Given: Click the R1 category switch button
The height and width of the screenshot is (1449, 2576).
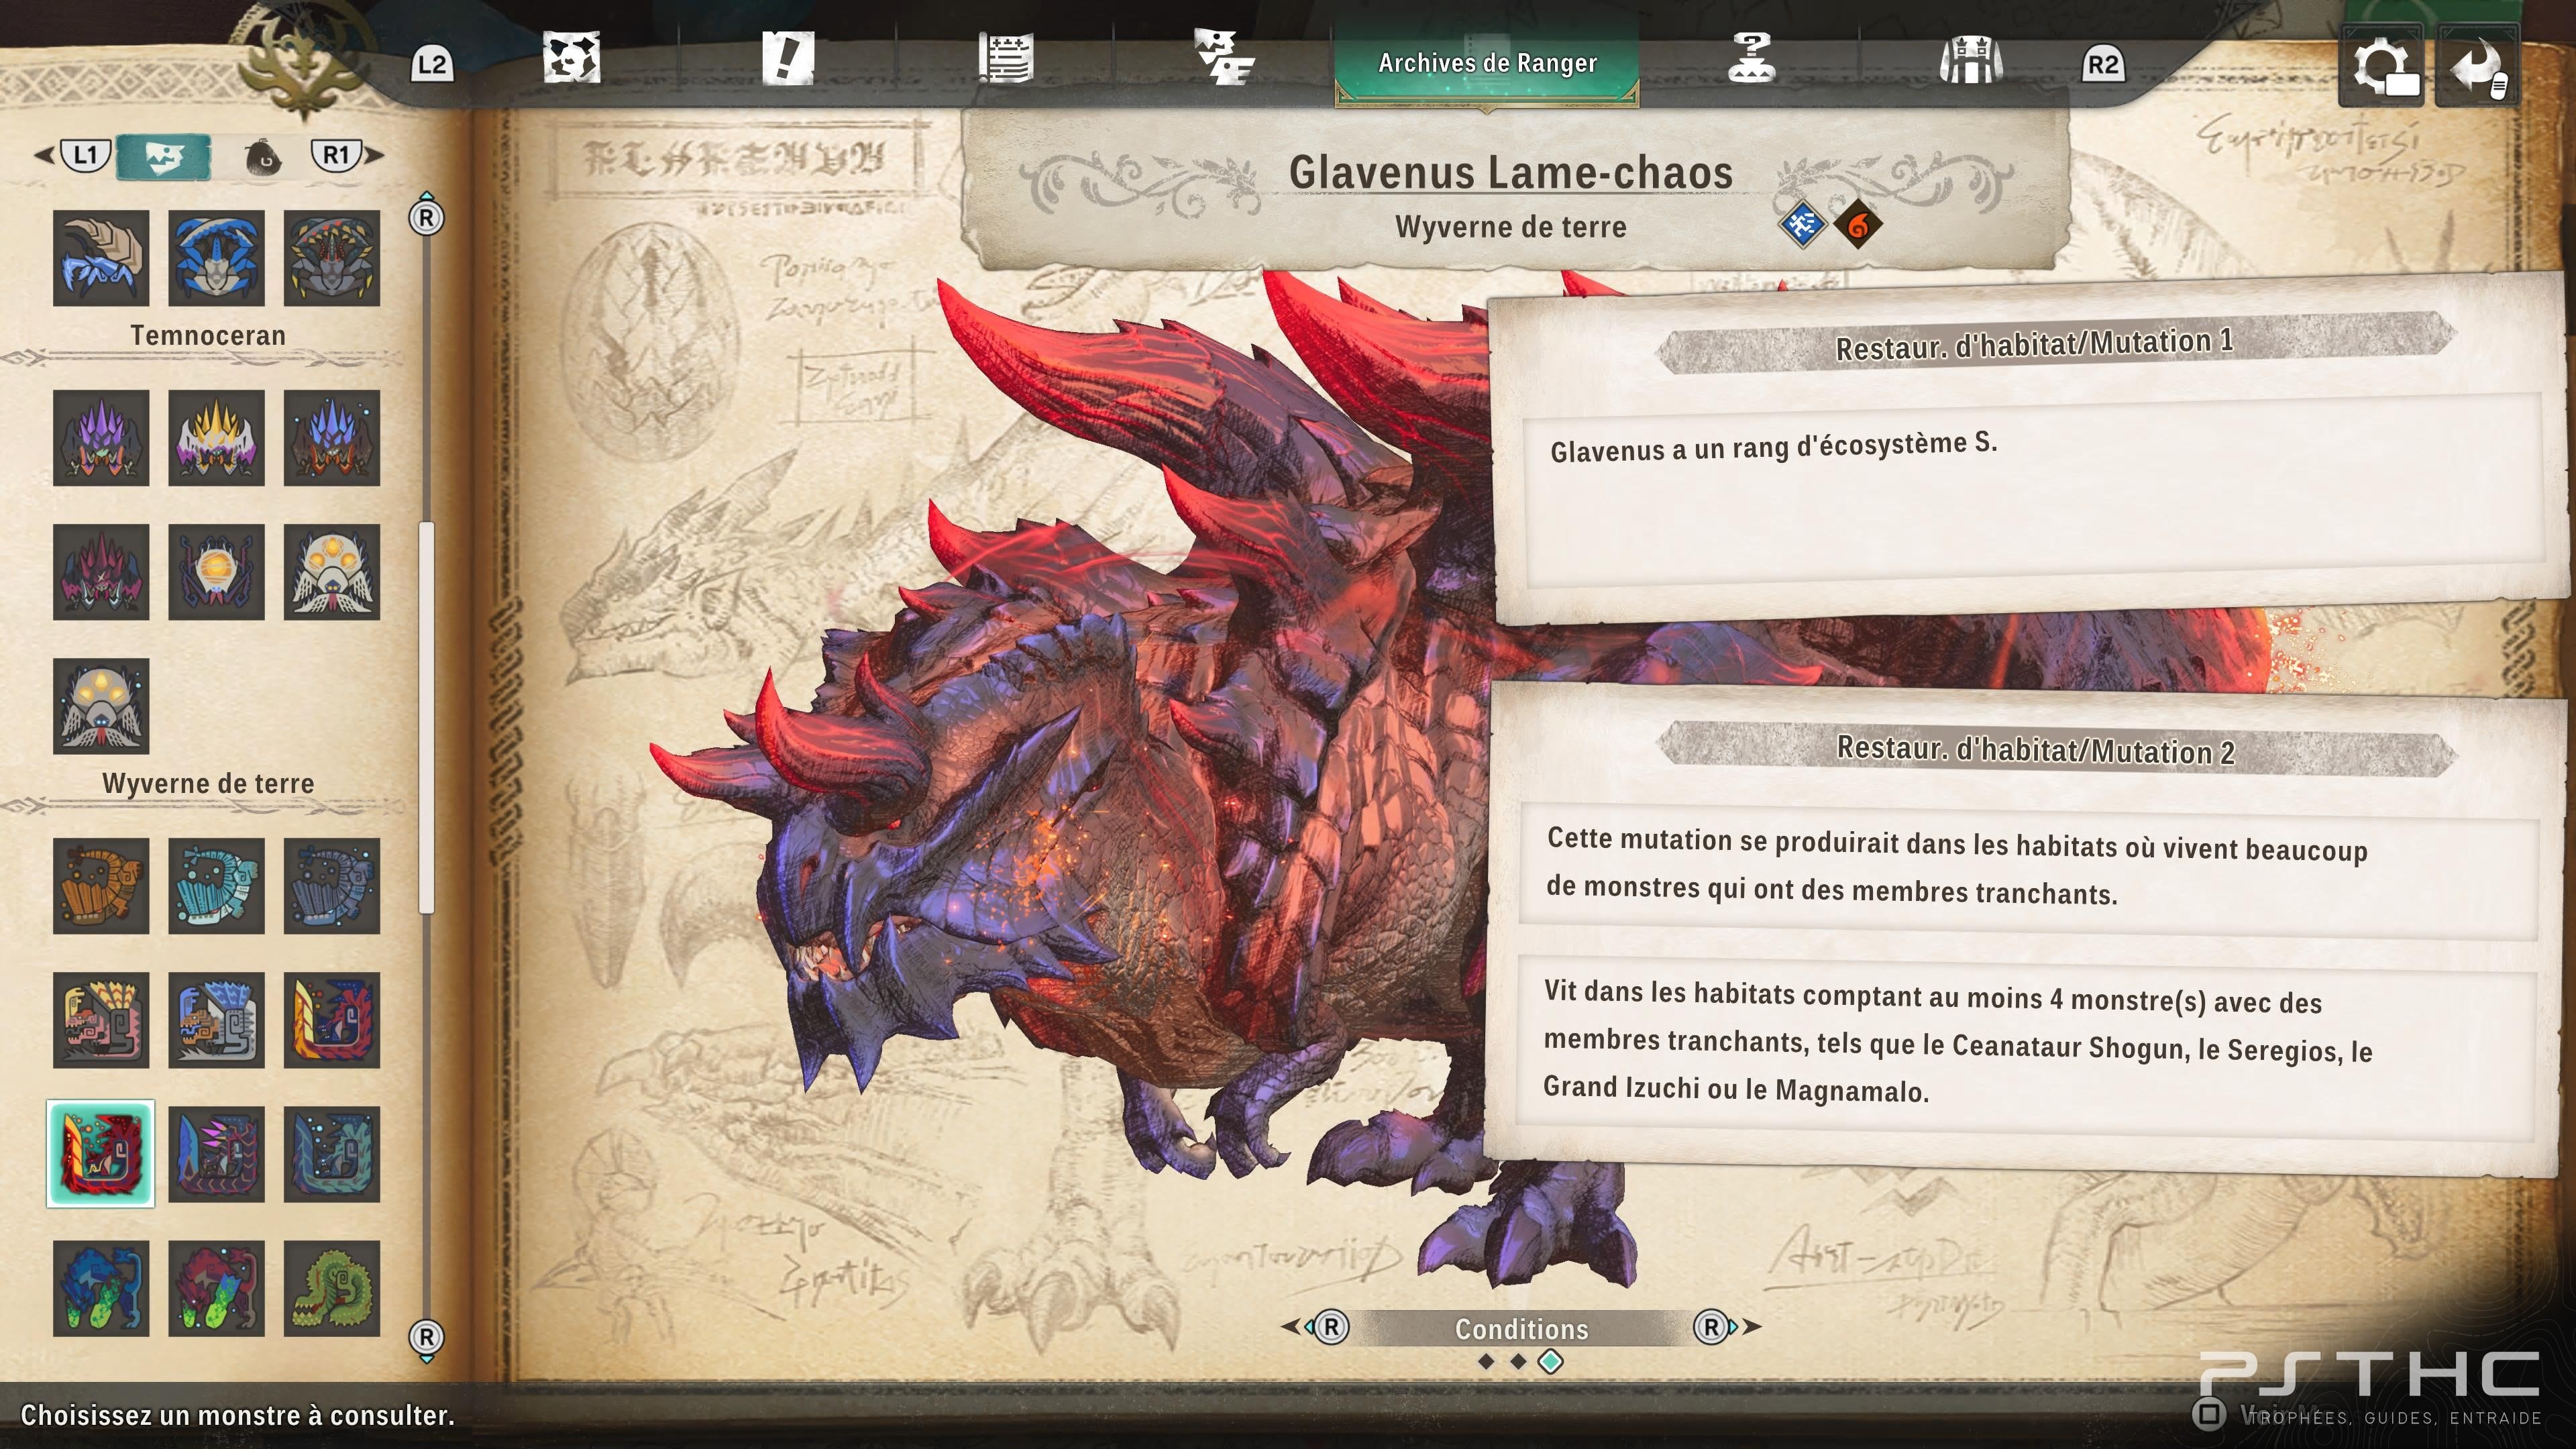Looking at the screenshot, I should coord(336,155).
